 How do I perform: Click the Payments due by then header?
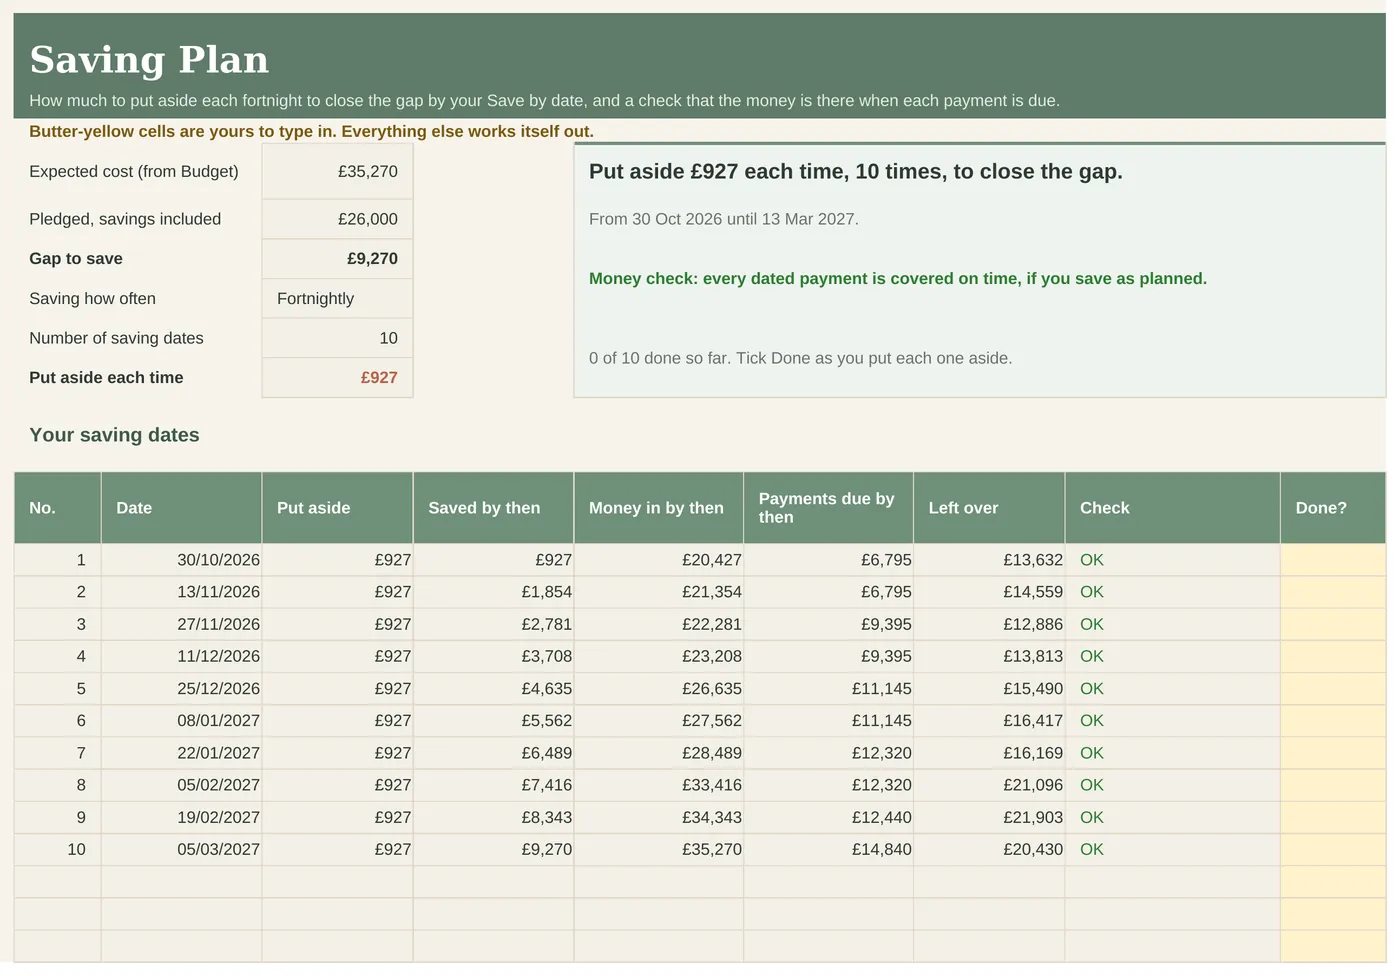(828, 508)
